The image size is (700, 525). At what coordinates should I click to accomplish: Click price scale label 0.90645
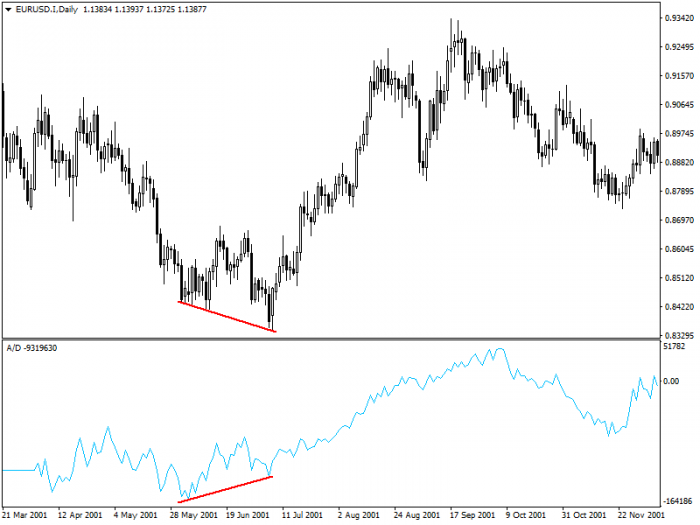[679, 104]
